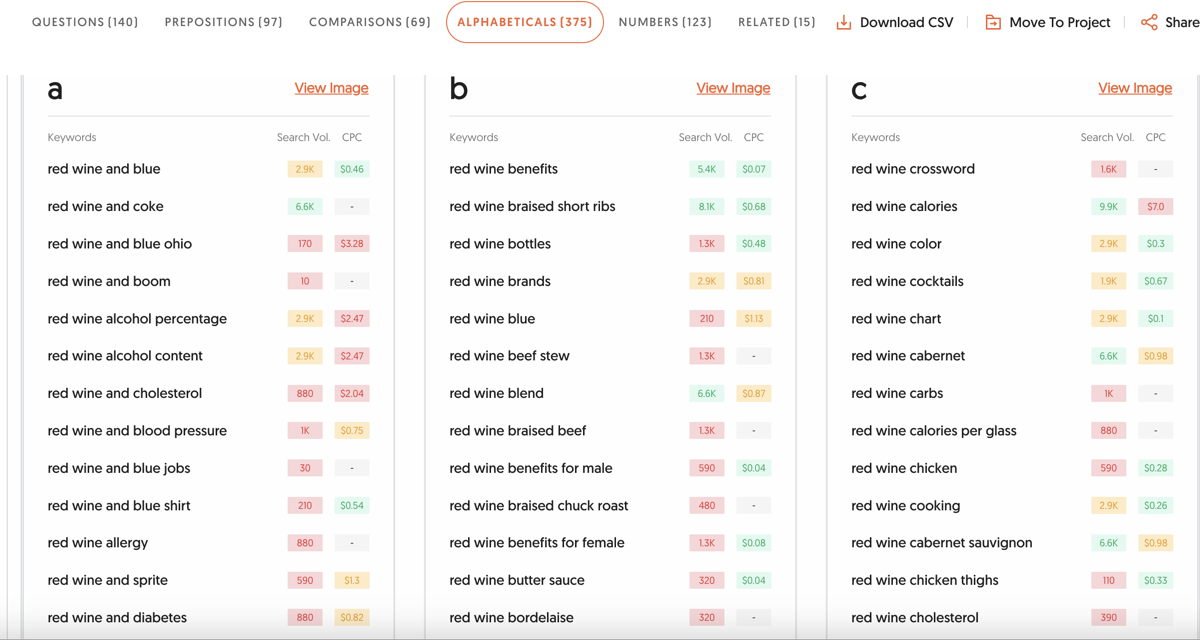
Task: Switch to the Questions (140) tab
Action: (x=85, y=22)
